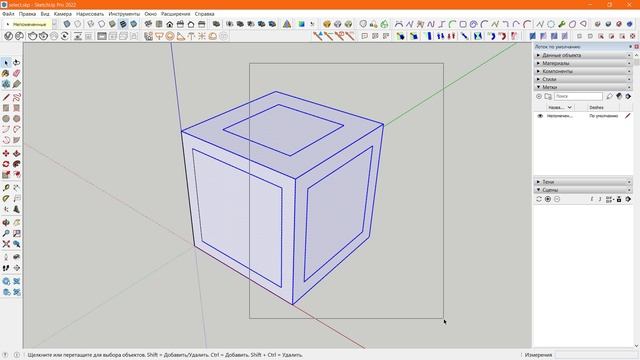Select the Line pencil tool

point(6,97)
